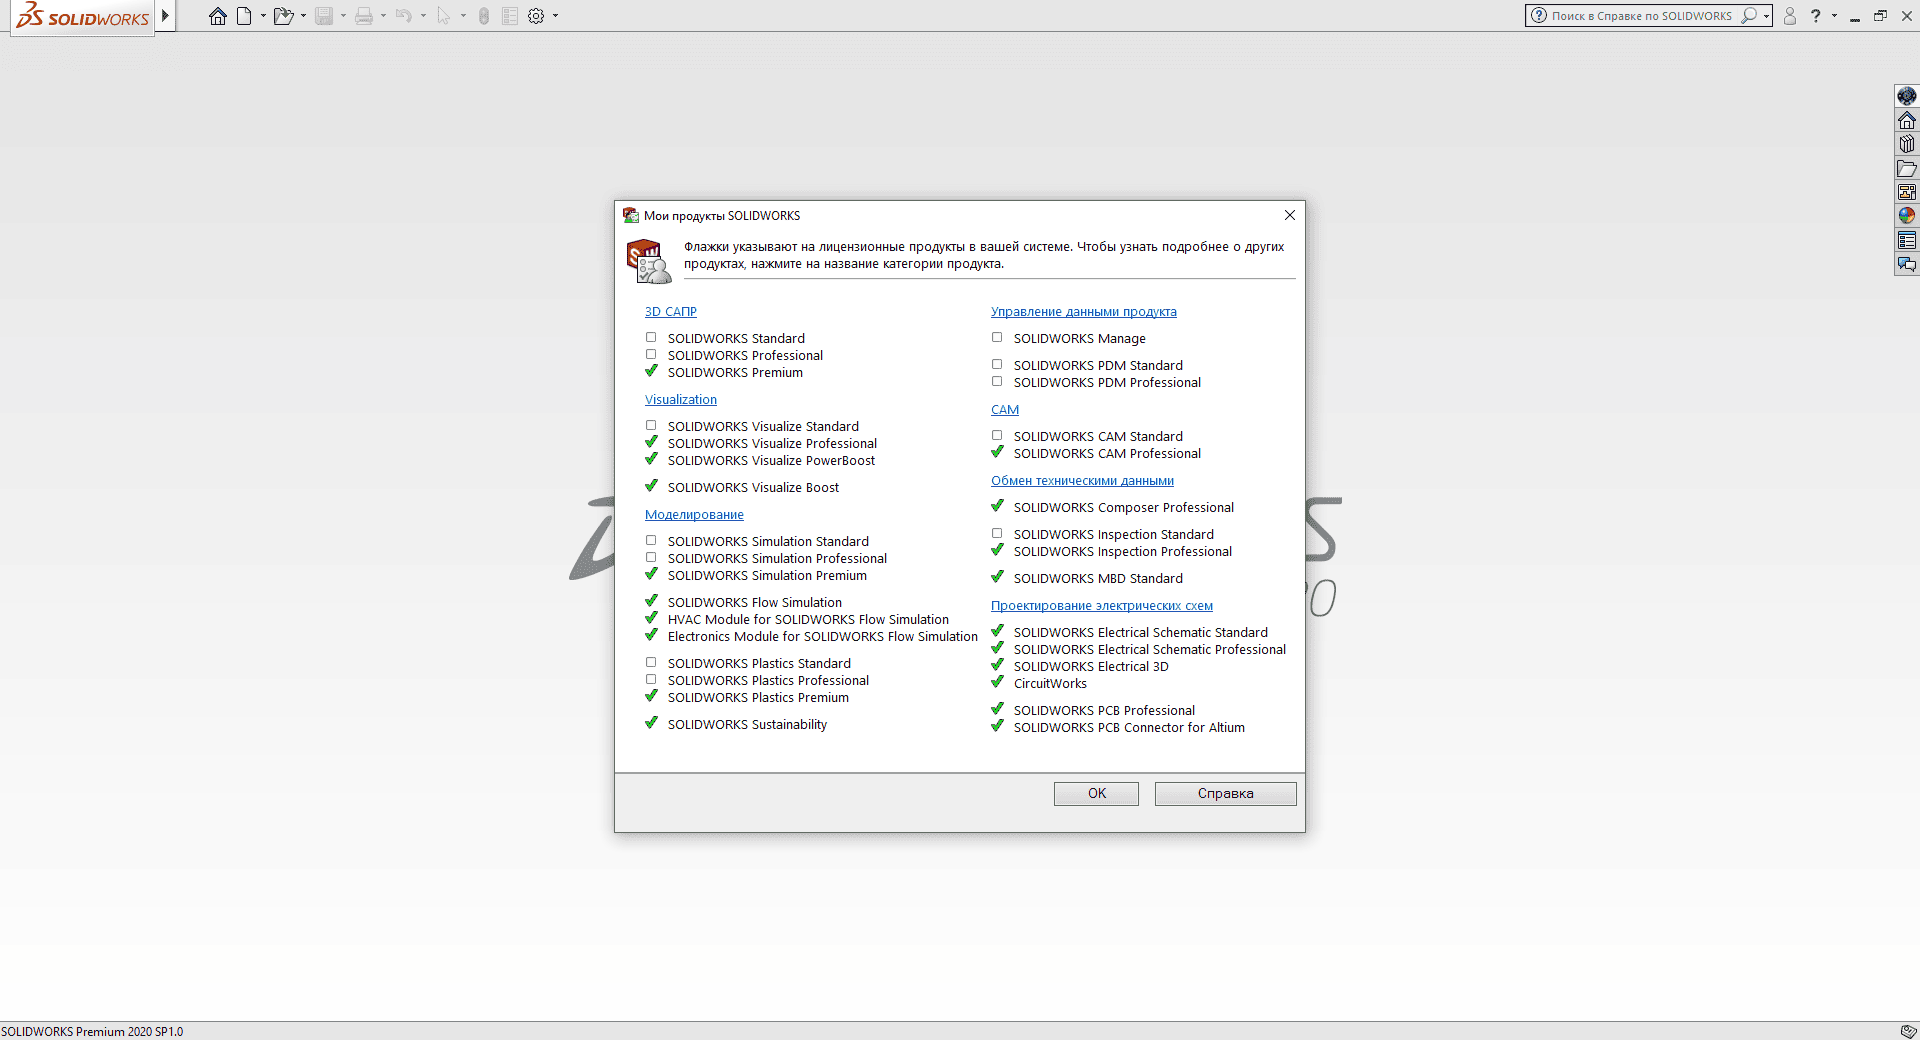Toggle SOLIDWORKS Visualize Standard checkbox
1920x1040 pixels.
point(651,426)
